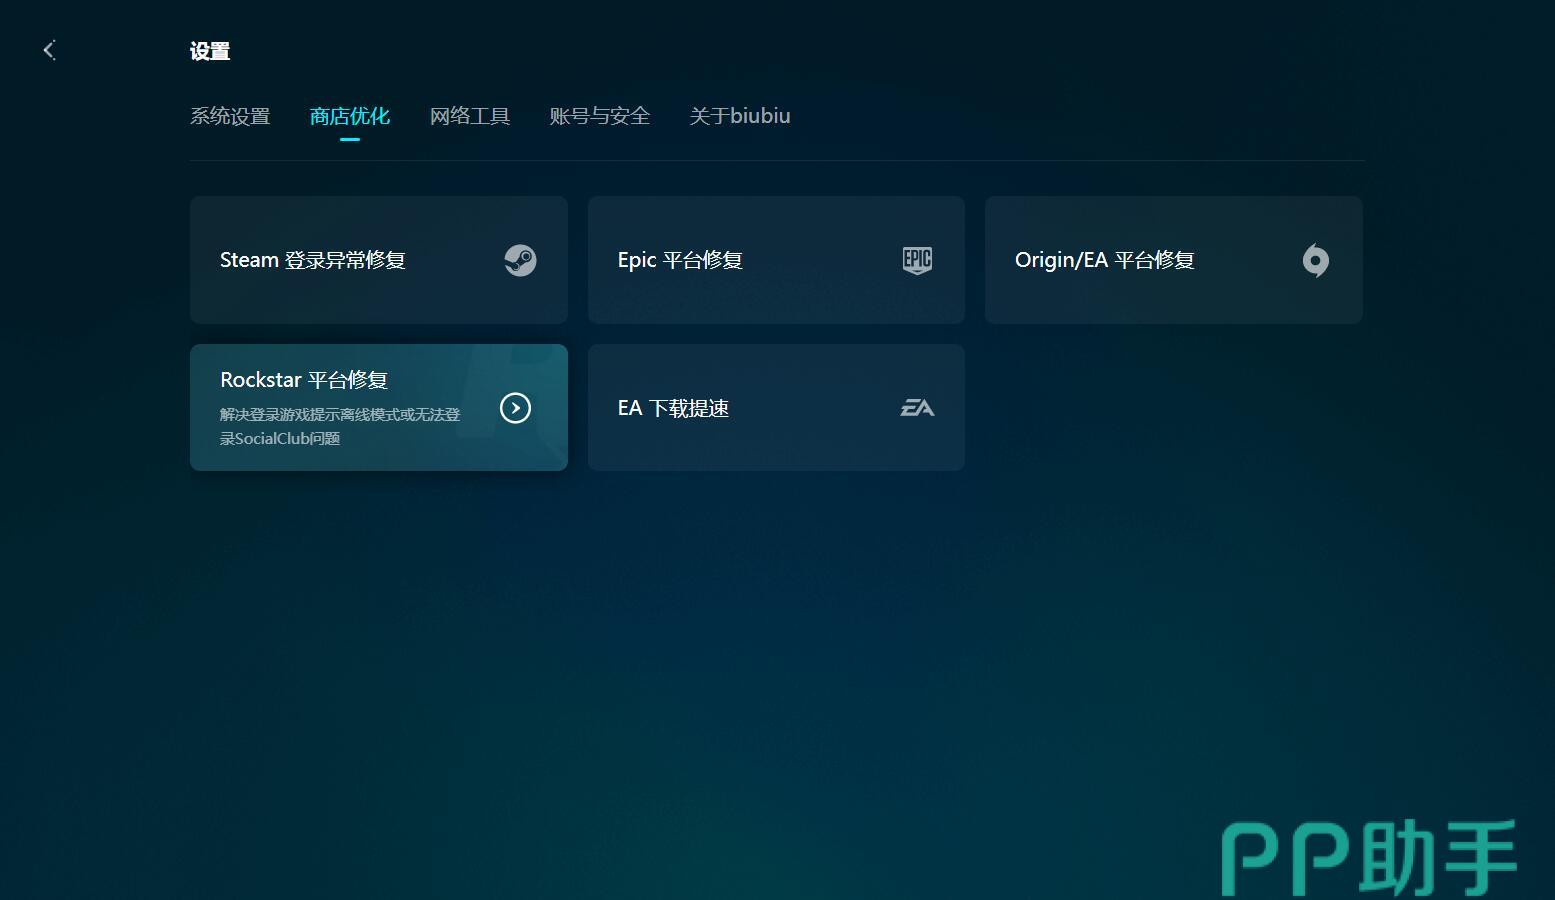Image resolution: width=1555 pixels, height=900 pixels.
Task: Click the PP助手 watermark logo
Action: click(1368, 858)
